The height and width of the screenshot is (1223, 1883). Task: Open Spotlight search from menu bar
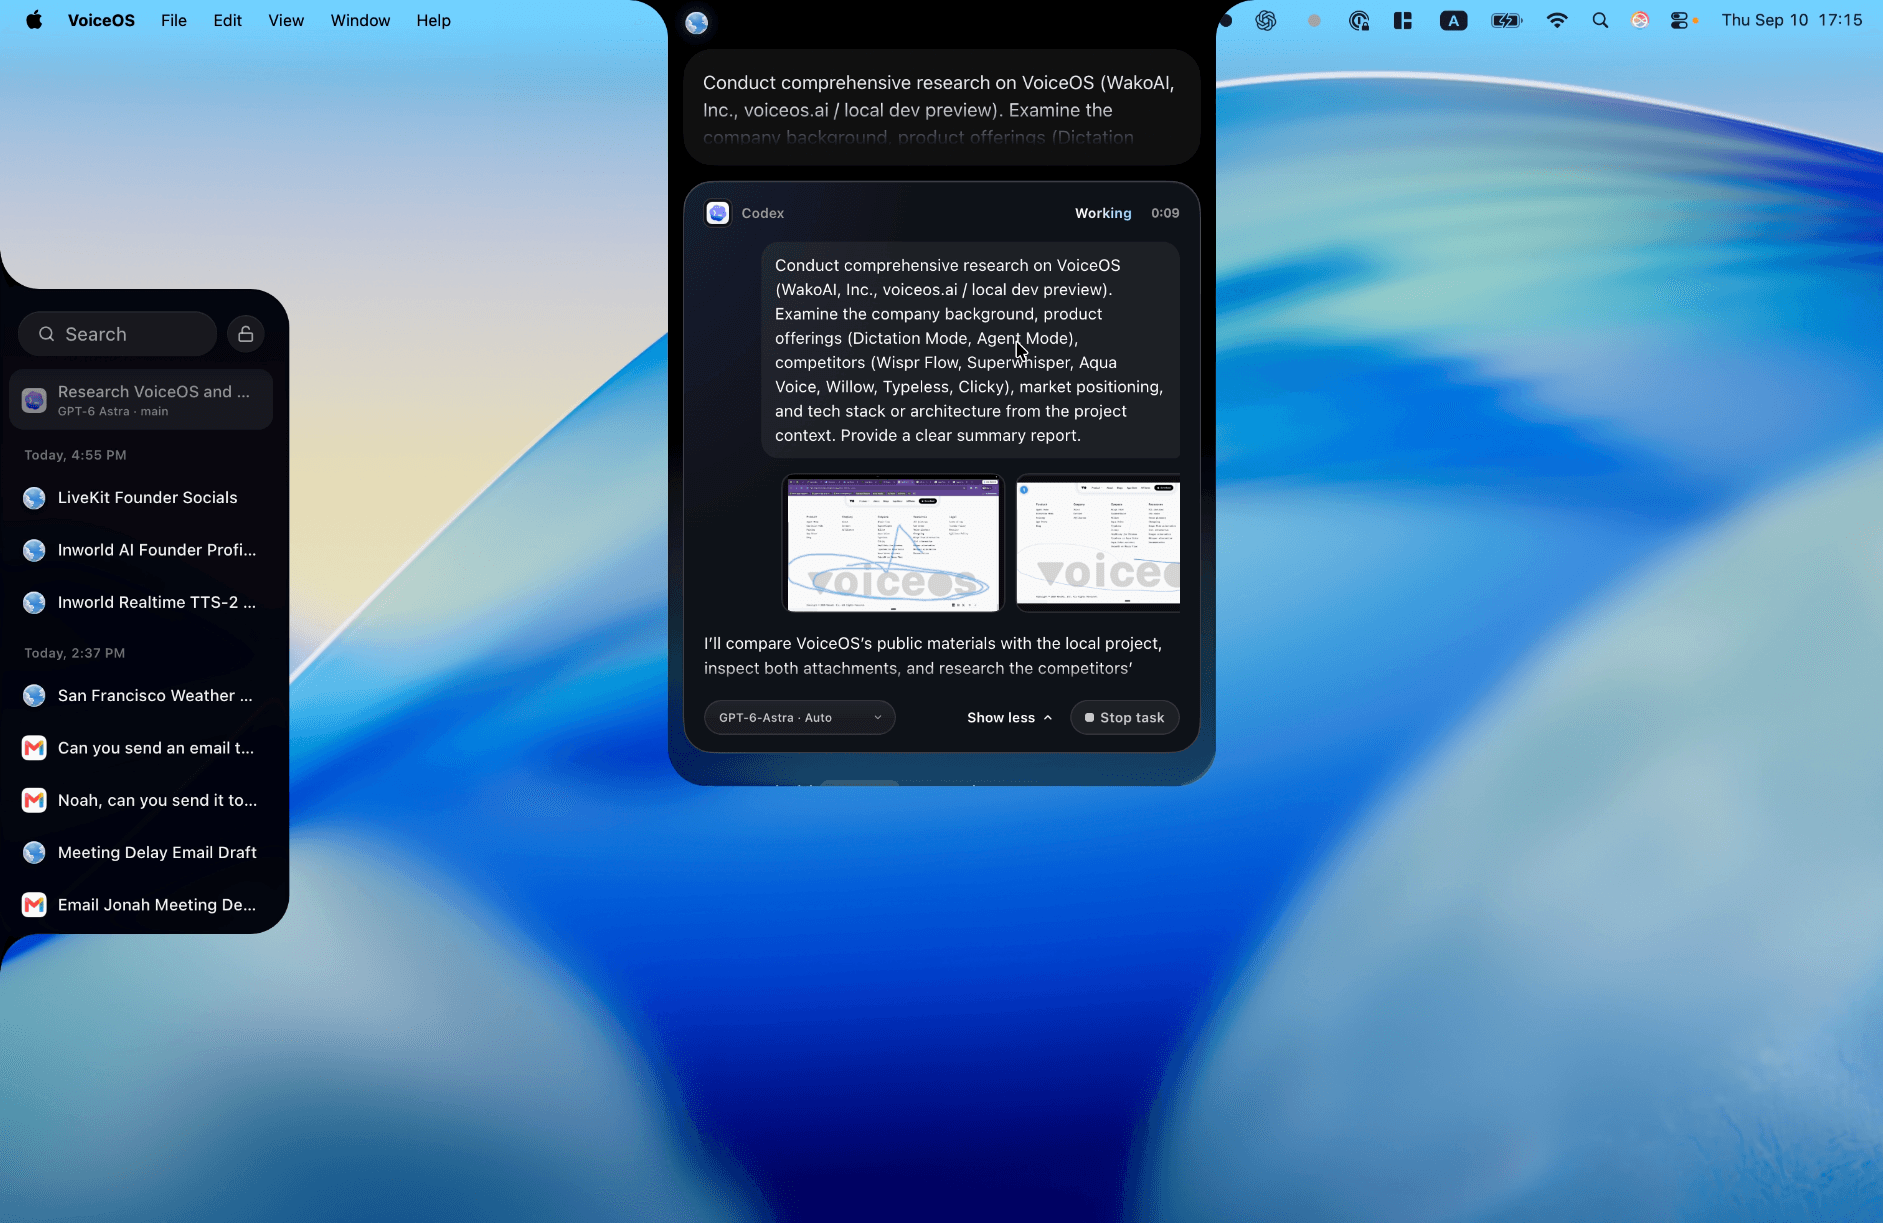(x=1600, y=20)
